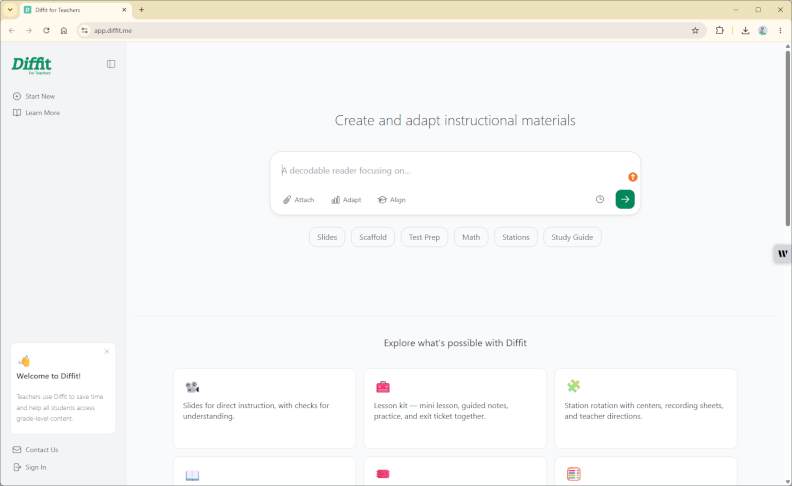Open Contact Us link
The image size is (792, 486).
35,450
